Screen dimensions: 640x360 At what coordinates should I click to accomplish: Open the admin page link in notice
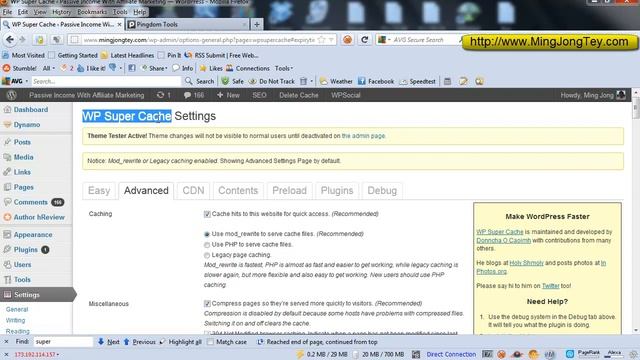pyautogui.click(x=363, y=136)
